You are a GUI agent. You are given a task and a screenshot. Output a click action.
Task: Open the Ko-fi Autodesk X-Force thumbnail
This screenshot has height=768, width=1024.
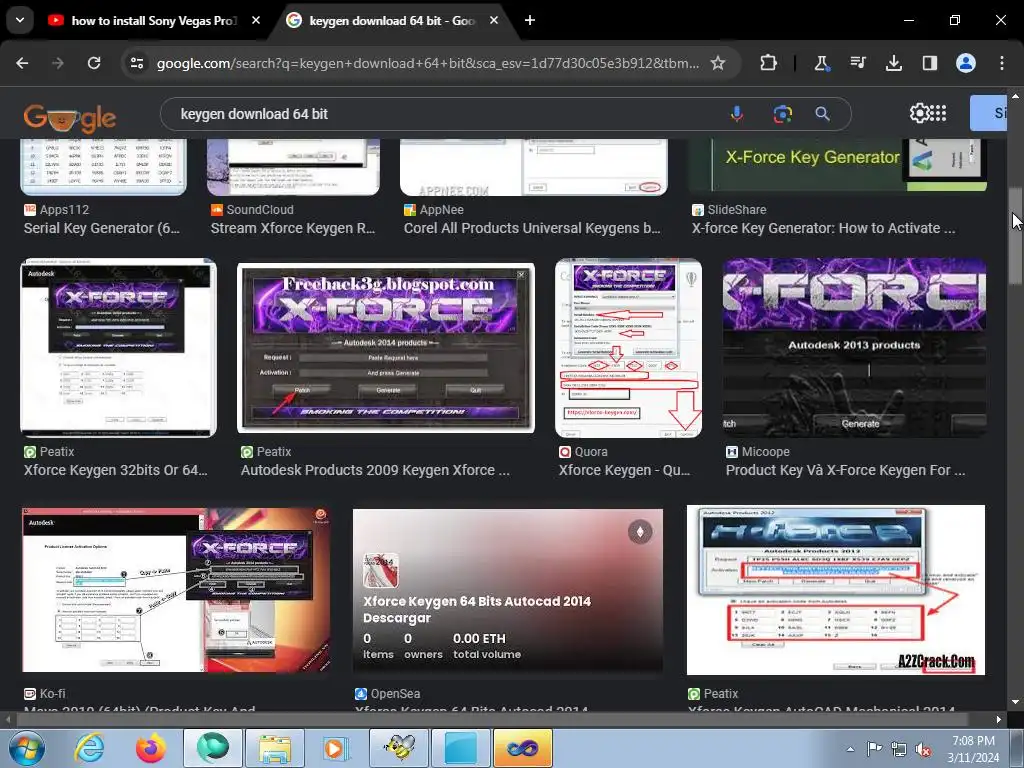point(176,590)
